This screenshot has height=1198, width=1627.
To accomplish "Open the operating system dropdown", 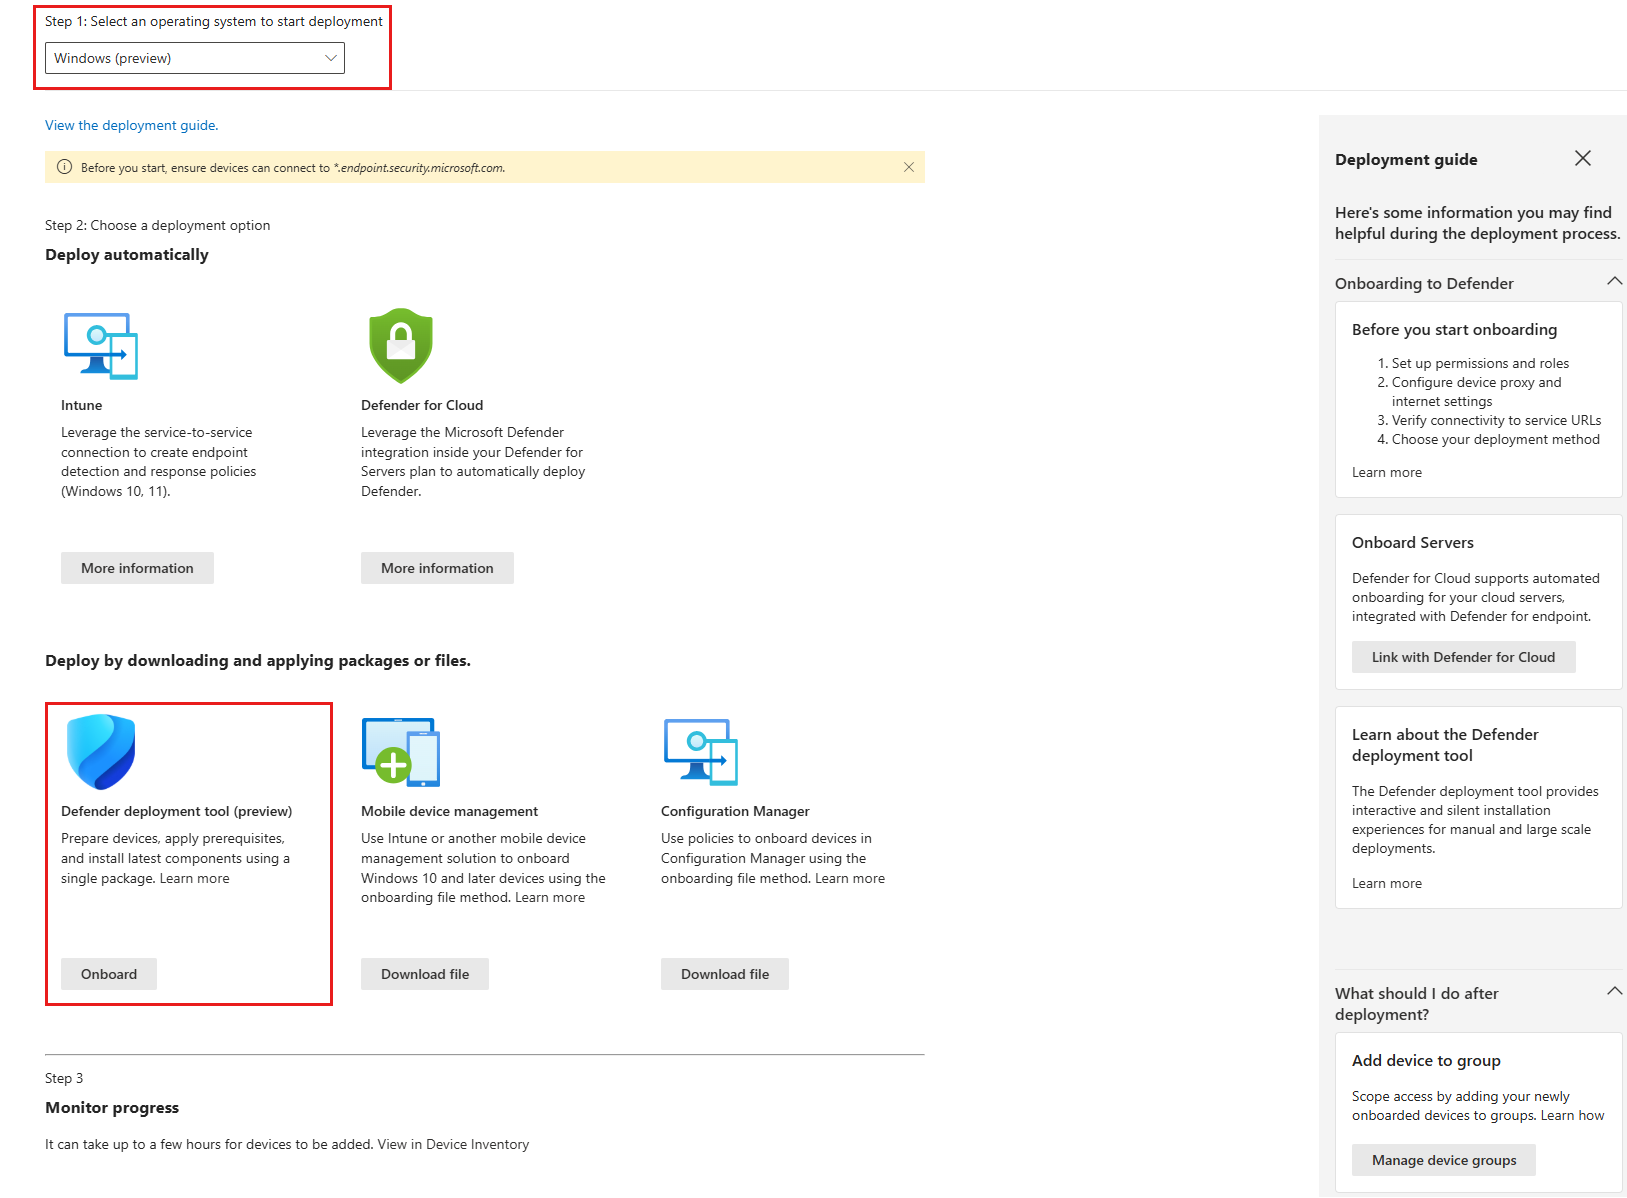I will click(x=195, y=58).
